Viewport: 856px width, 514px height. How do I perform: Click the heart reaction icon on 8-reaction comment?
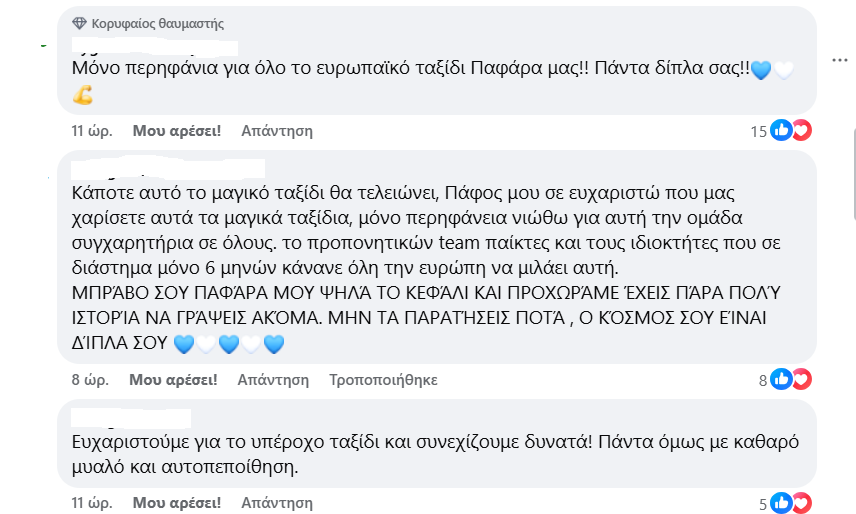(802, 379)
